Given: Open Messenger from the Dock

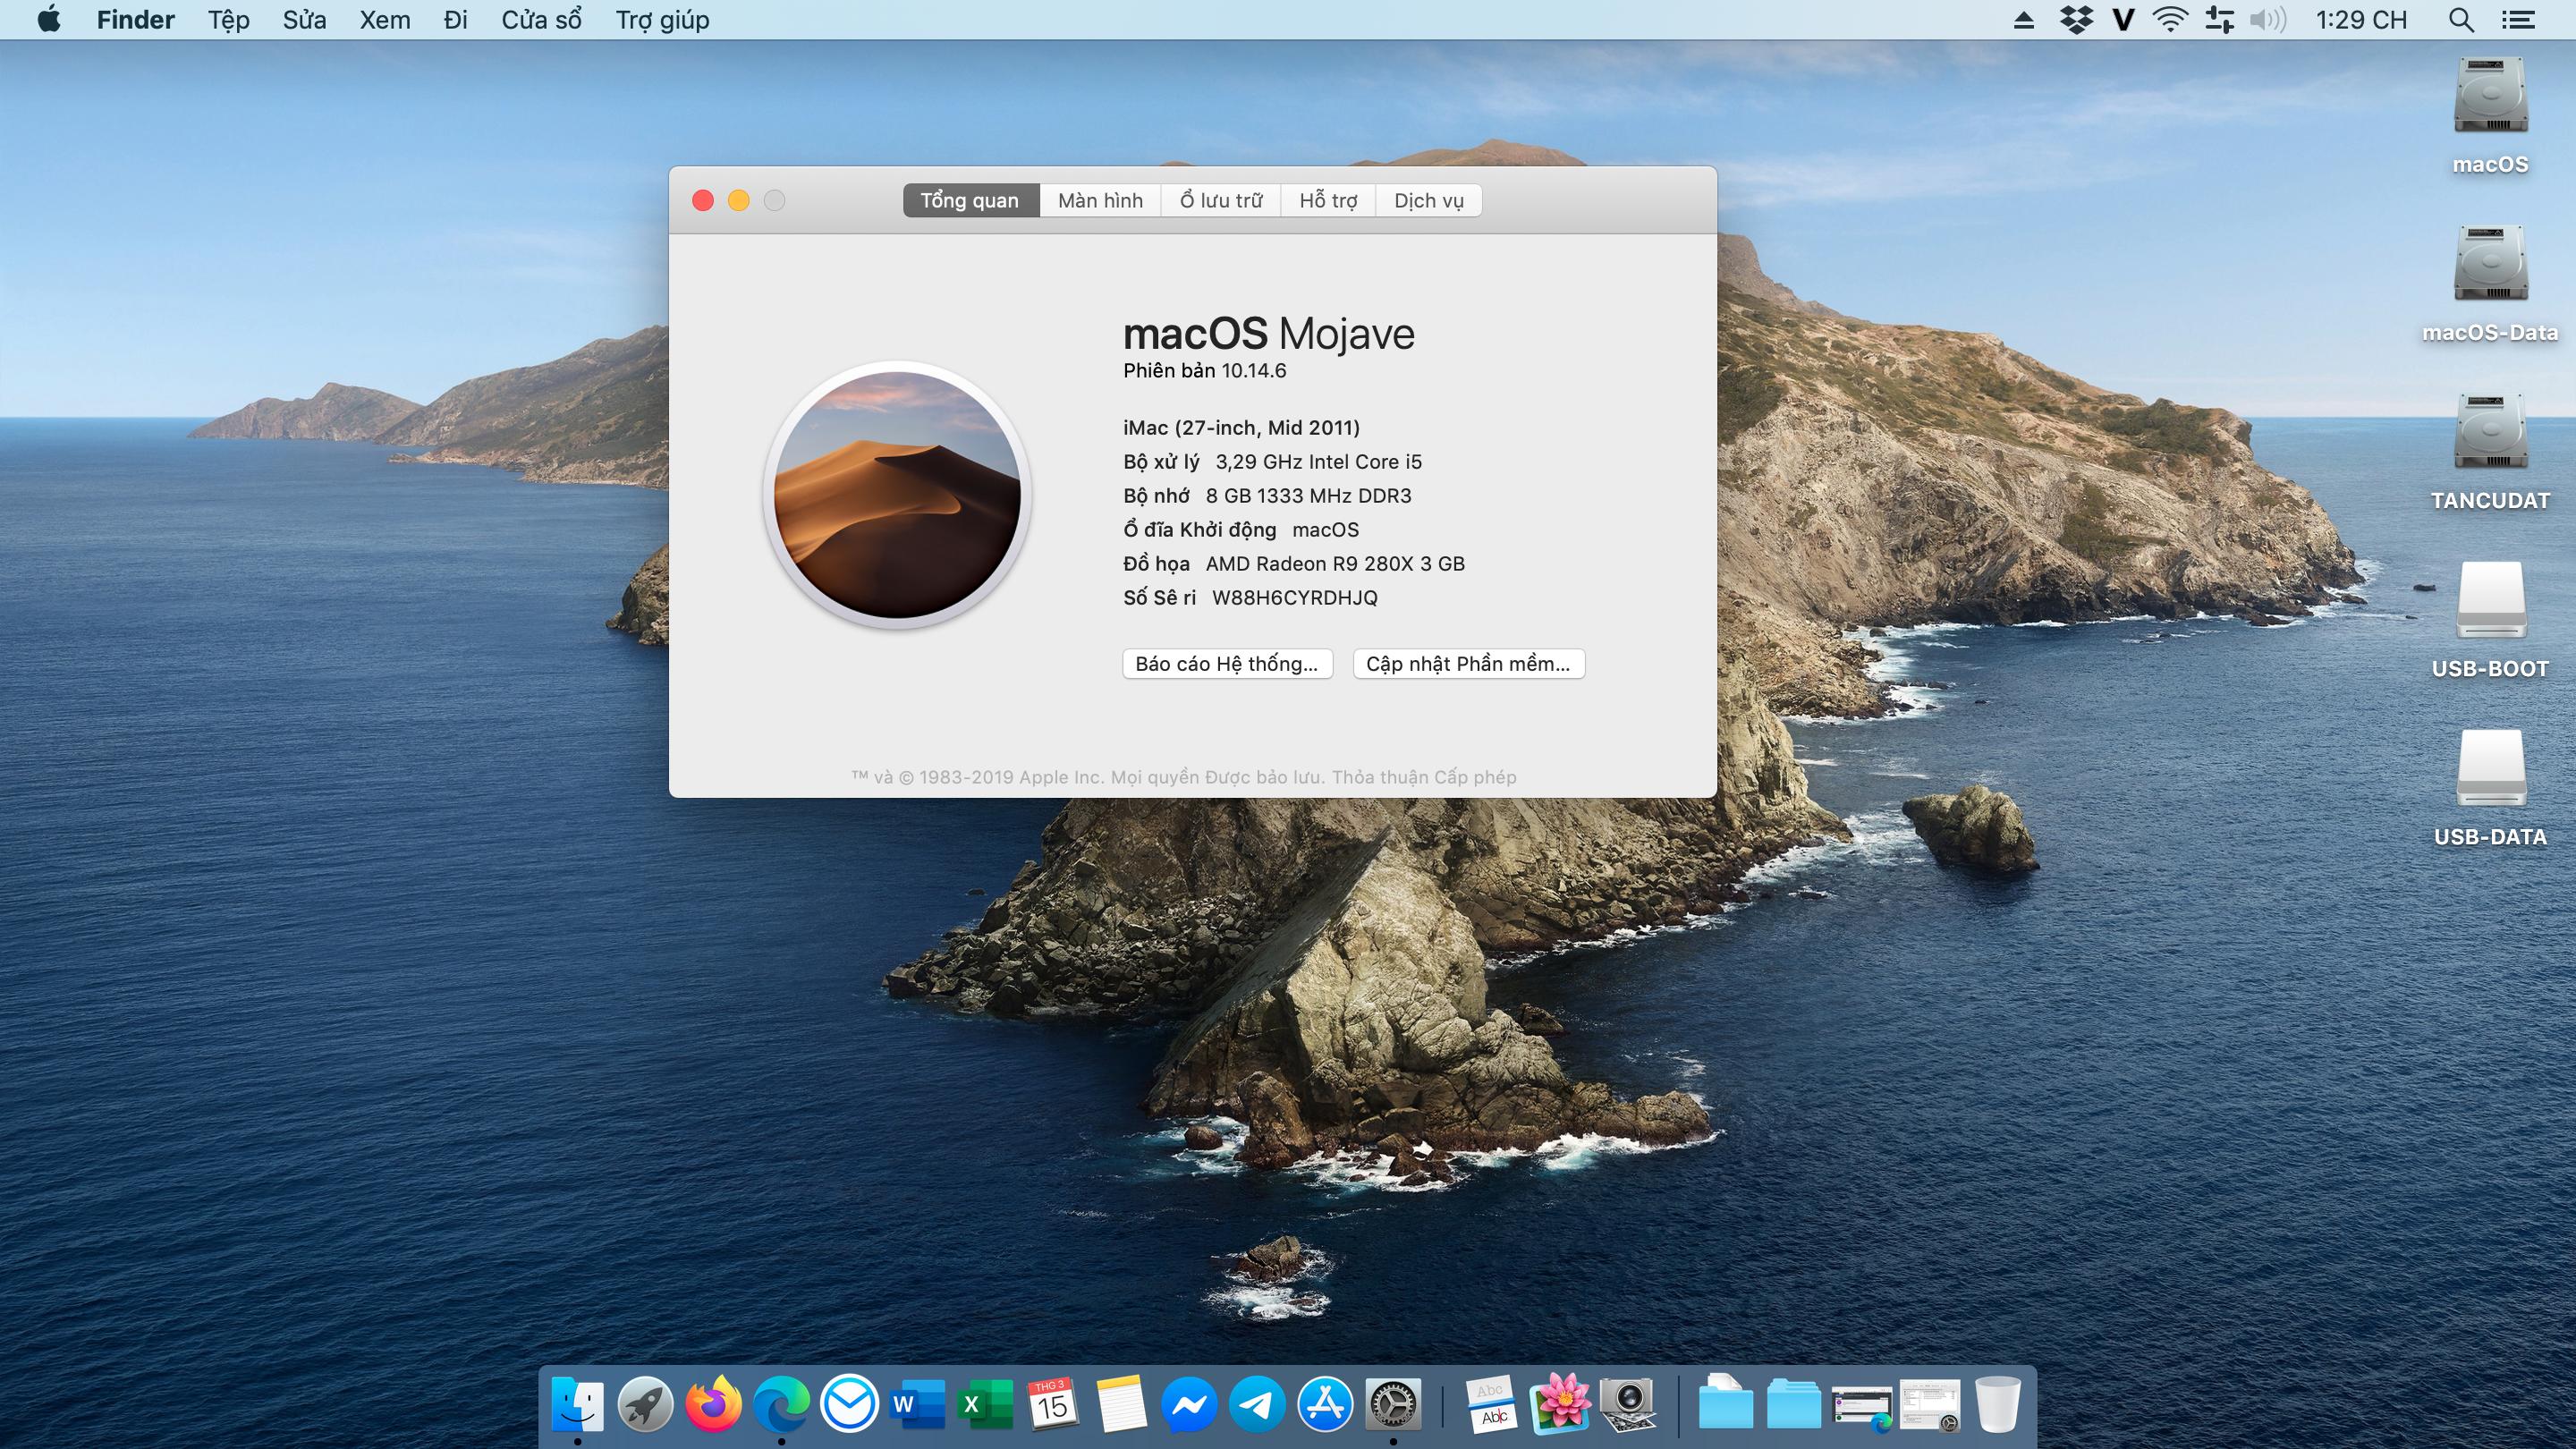Looking at the screenshot, I should point(1189,1405).
